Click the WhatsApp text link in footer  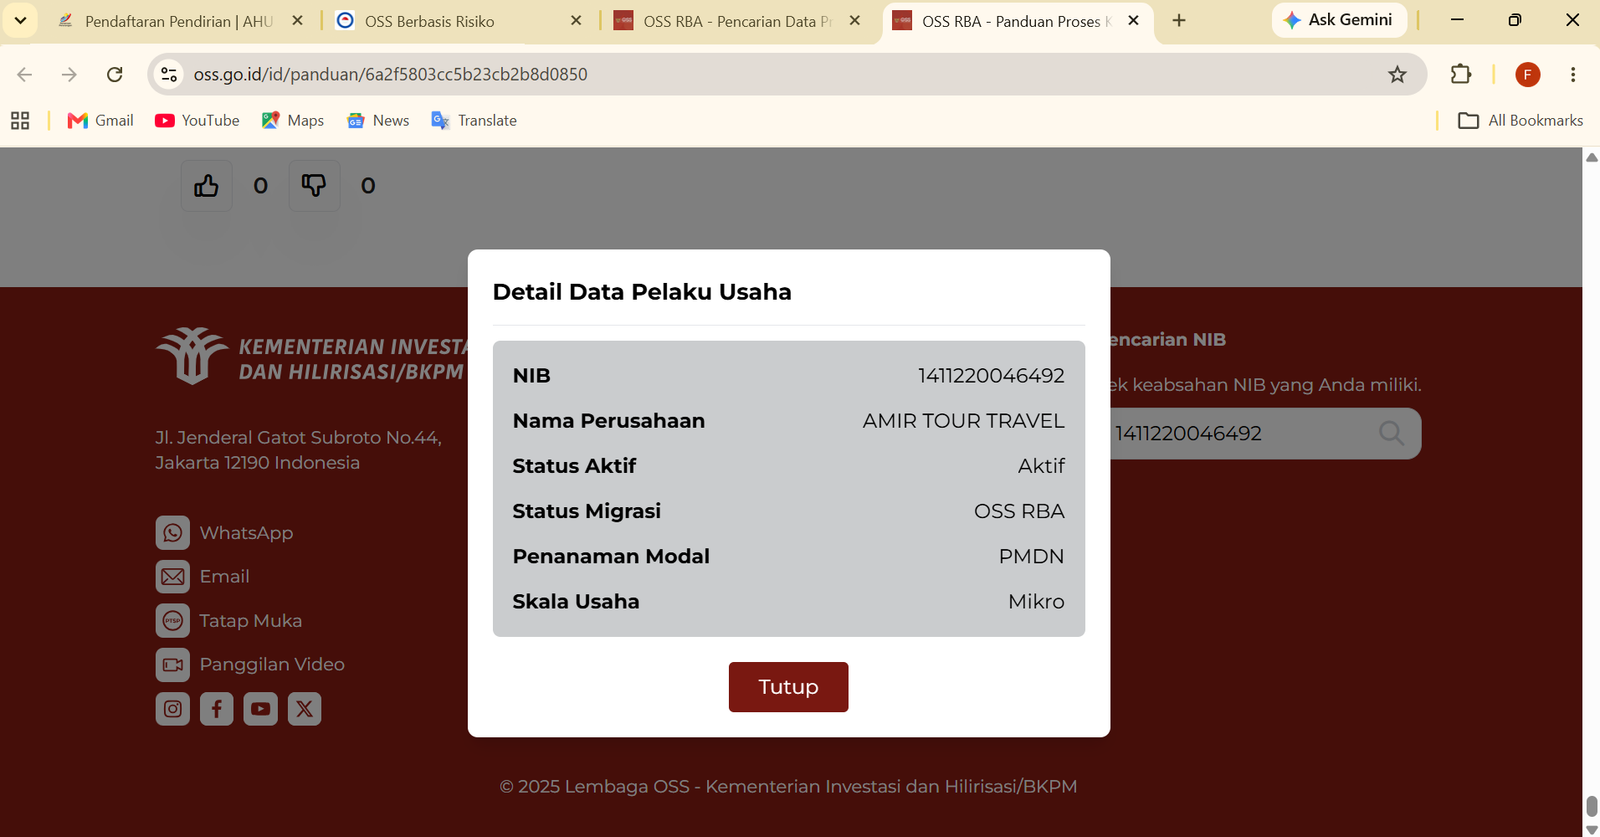[246, 533]
